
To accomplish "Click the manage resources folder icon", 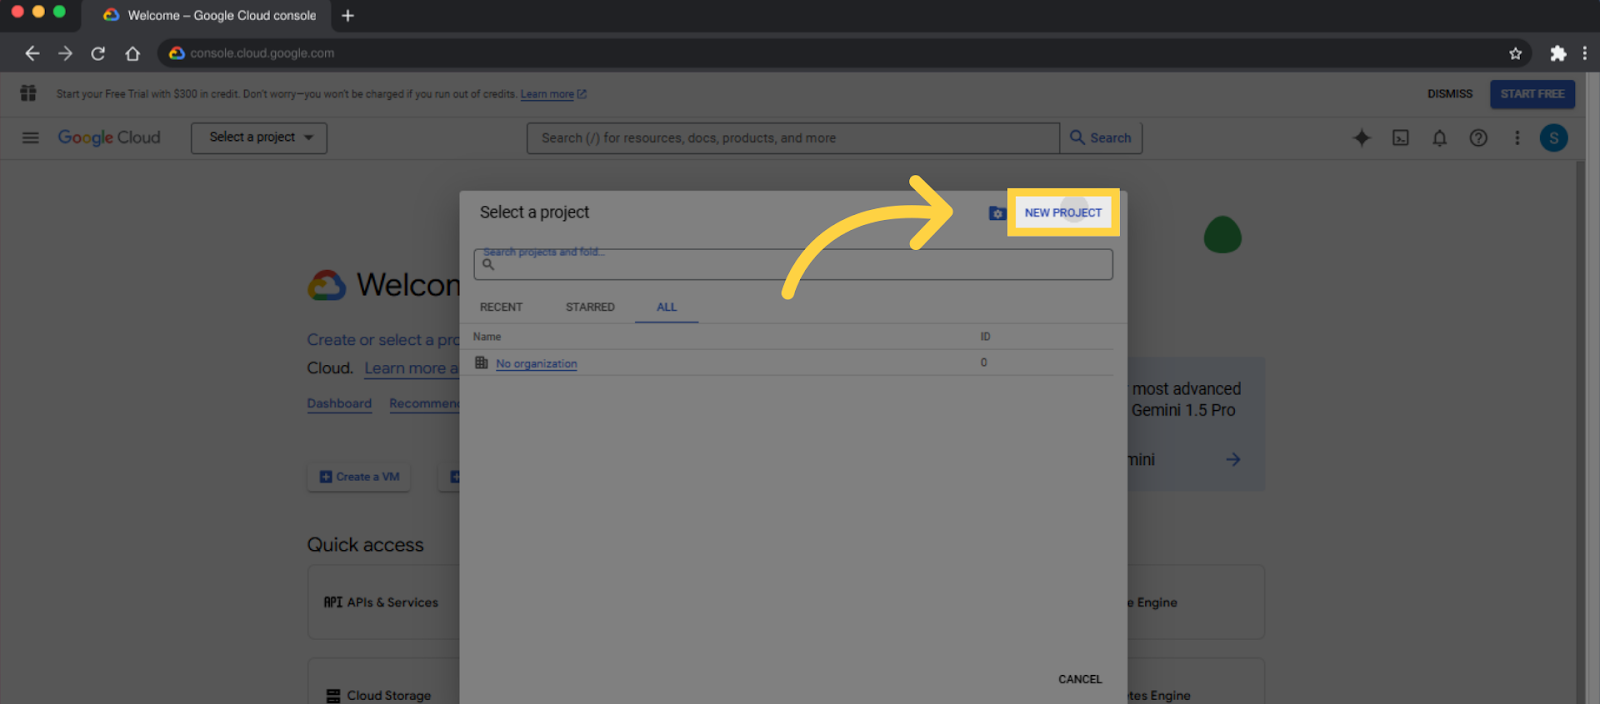I will pos(997,213).
